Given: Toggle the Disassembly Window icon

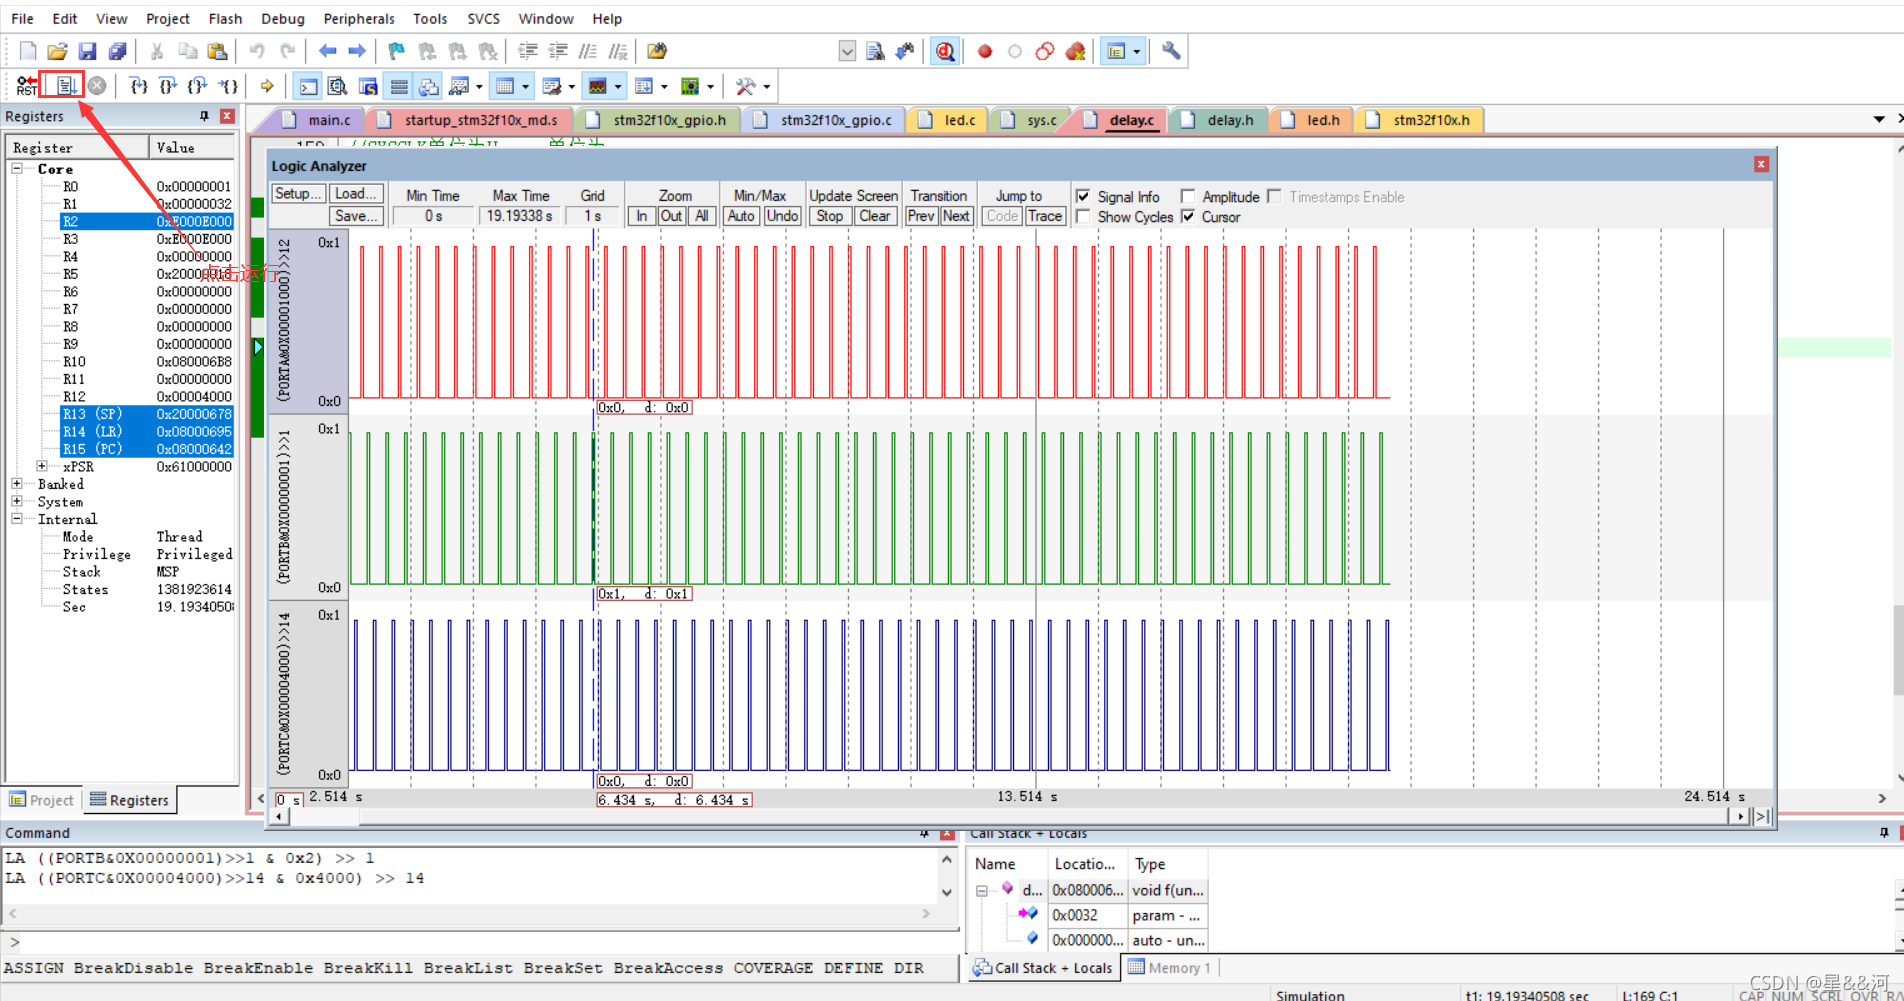Looking at the screenshot, I should pyautogui.click(x=338, y=87).
